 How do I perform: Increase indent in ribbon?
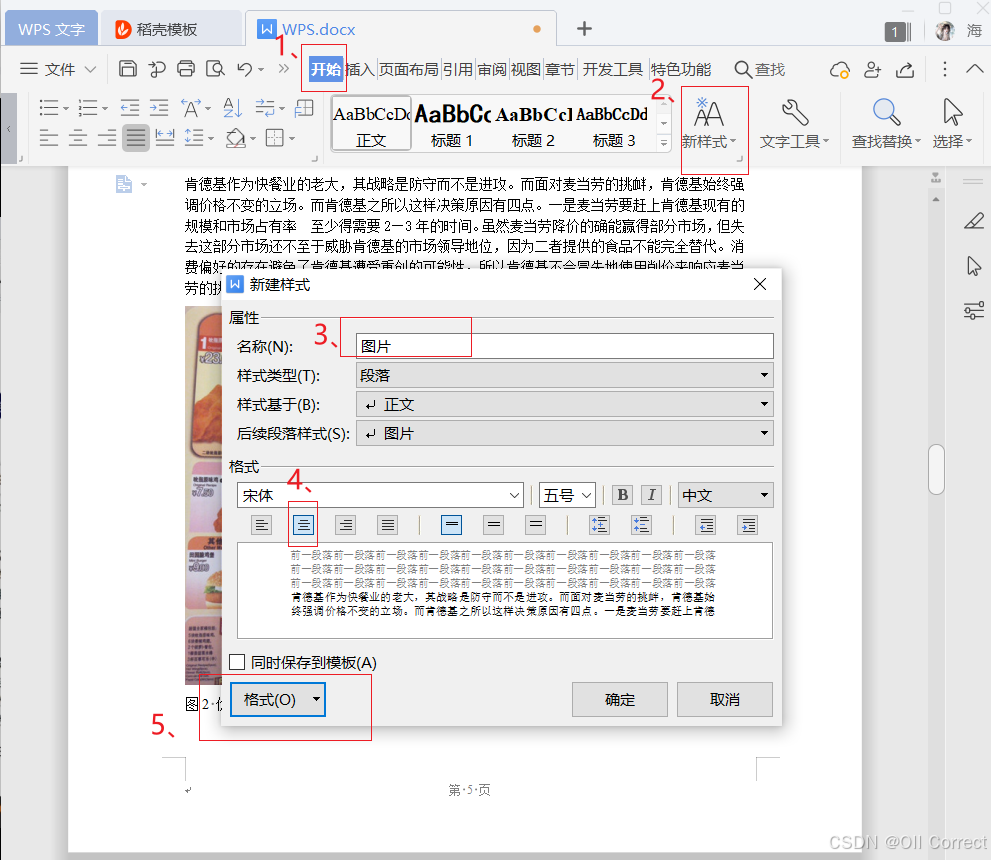pyautogui.click(x=159, y=108)
